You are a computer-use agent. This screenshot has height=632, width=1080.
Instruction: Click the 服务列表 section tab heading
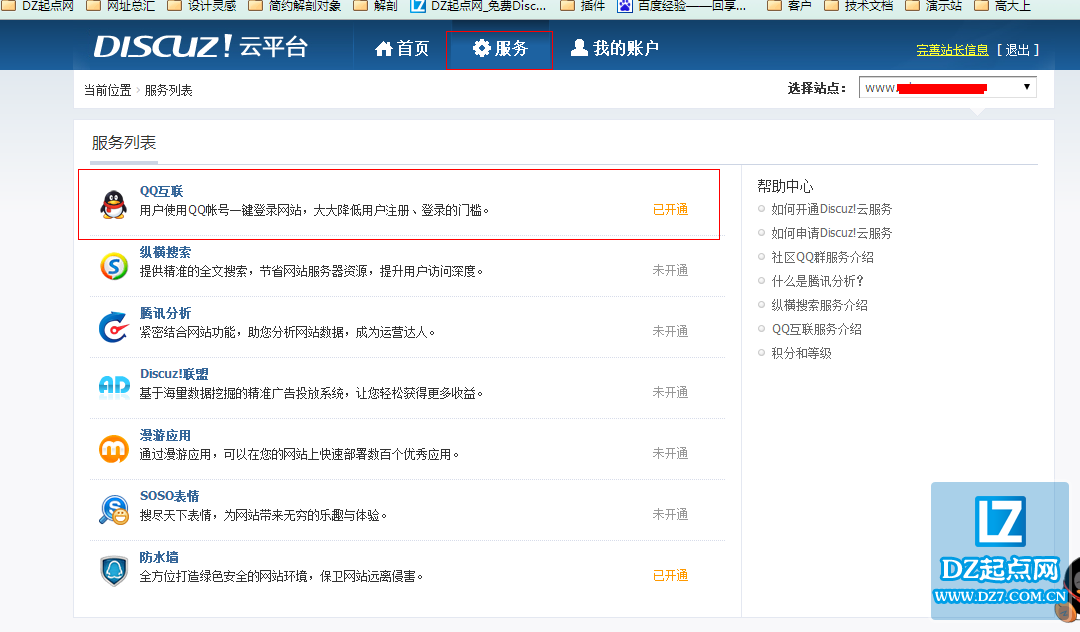(x=124, y=143)
